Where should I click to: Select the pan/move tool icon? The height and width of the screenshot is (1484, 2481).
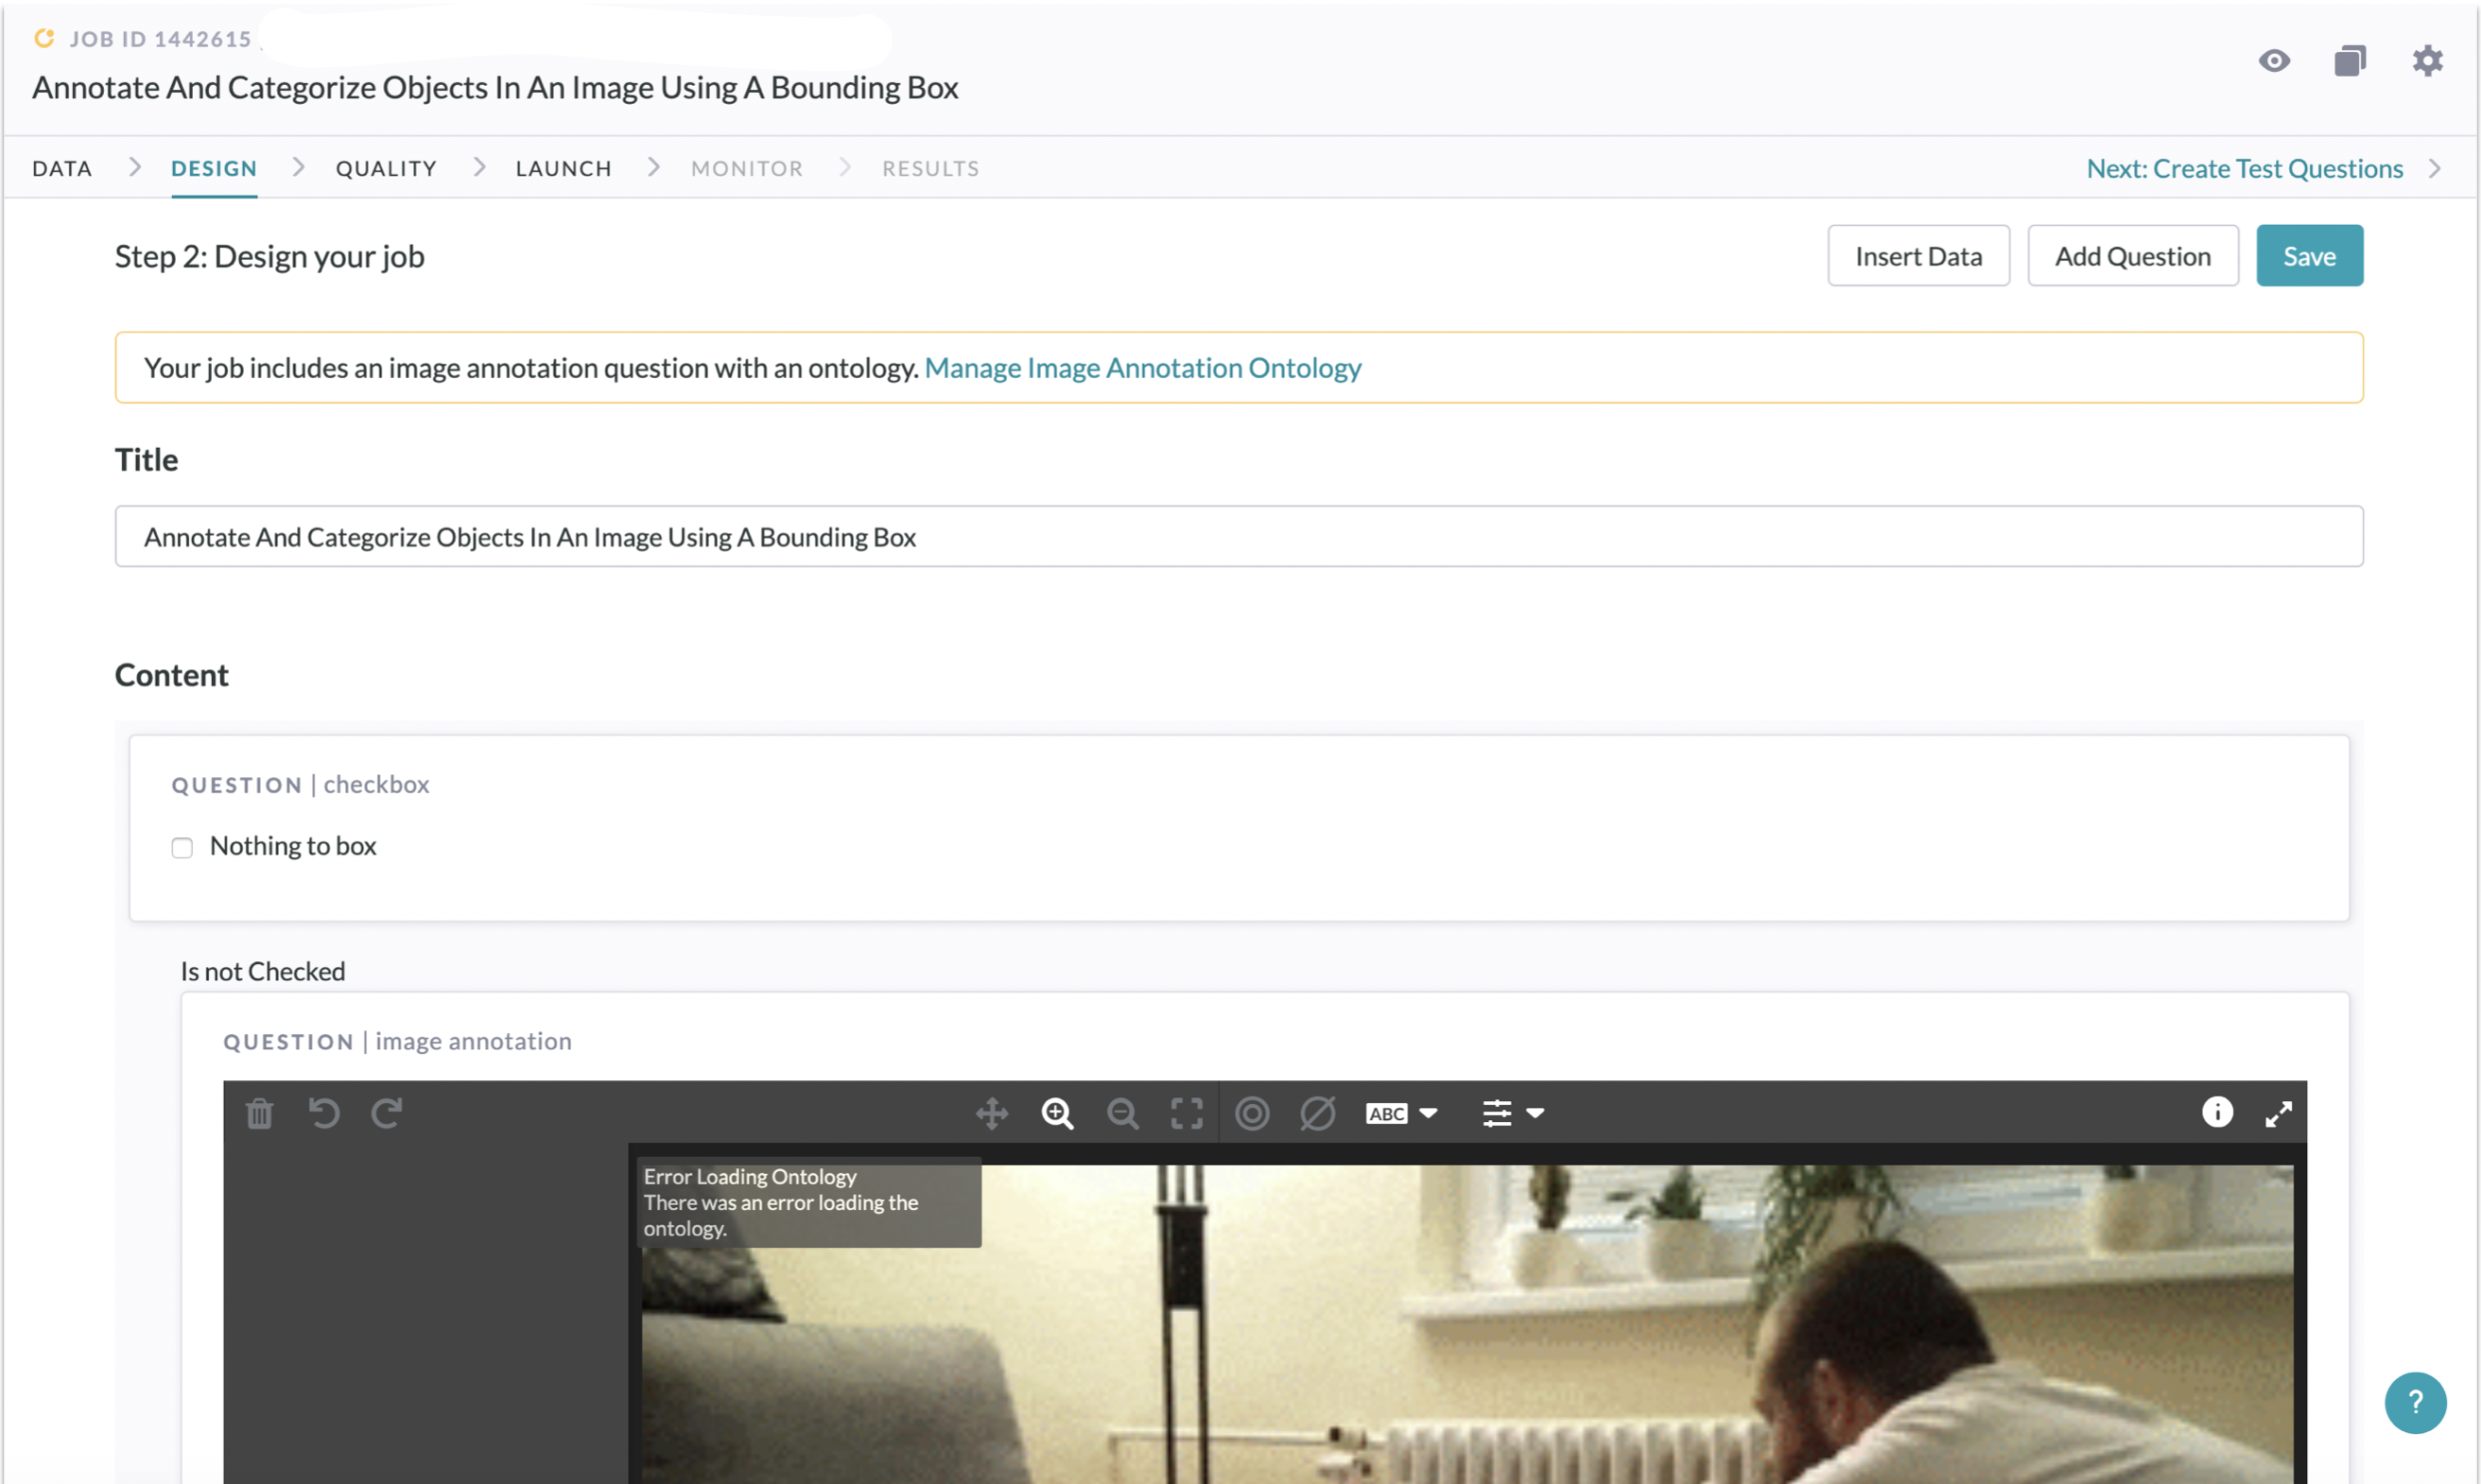click(991, 1113)
